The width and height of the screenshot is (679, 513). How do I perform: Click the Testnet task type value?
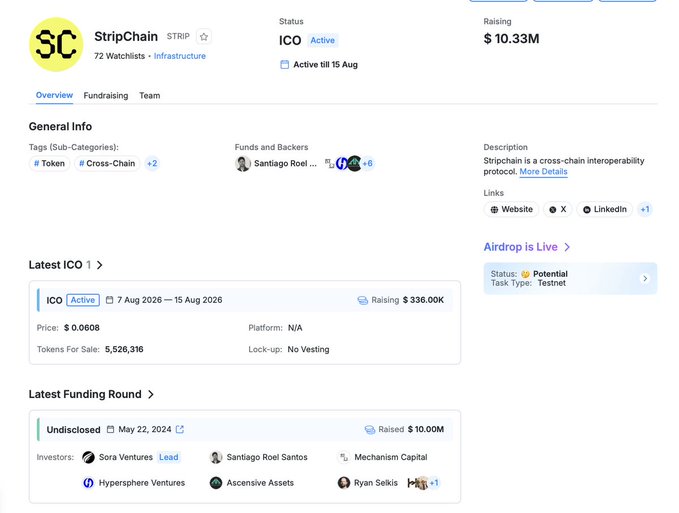click(552, 283)
